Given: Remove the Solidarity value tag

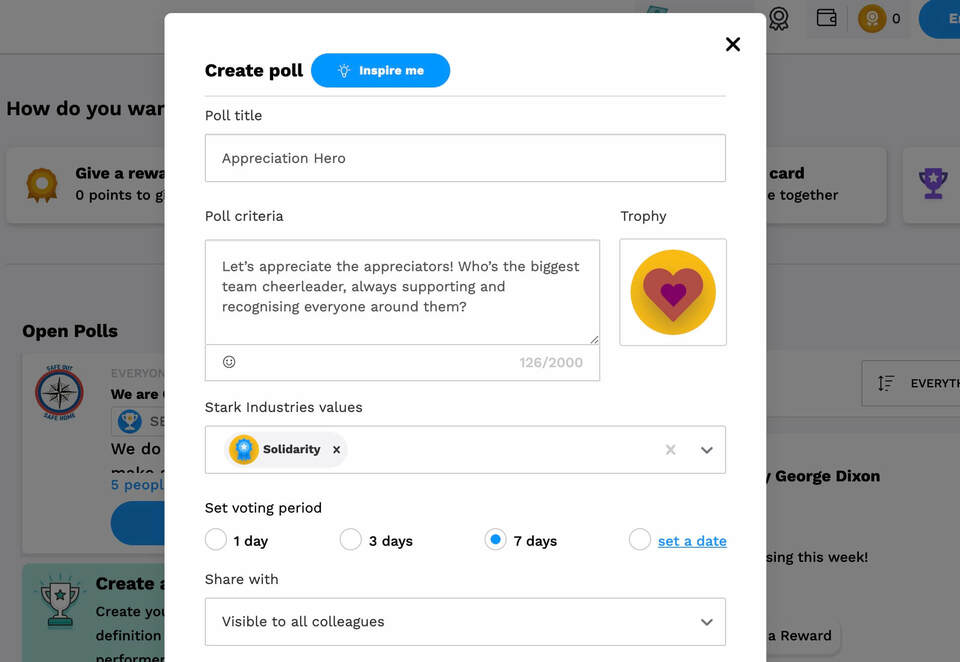Looking at the screenshot, I should 334,449.
